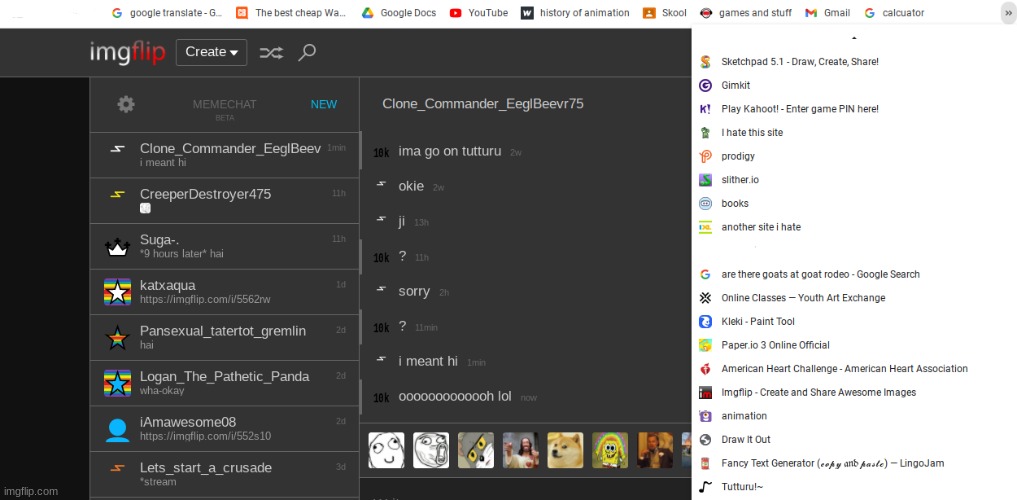Click Suga-. crown avatar icon
The image size is (1017, 500).
pyautogui.click(x=117, y=247)
